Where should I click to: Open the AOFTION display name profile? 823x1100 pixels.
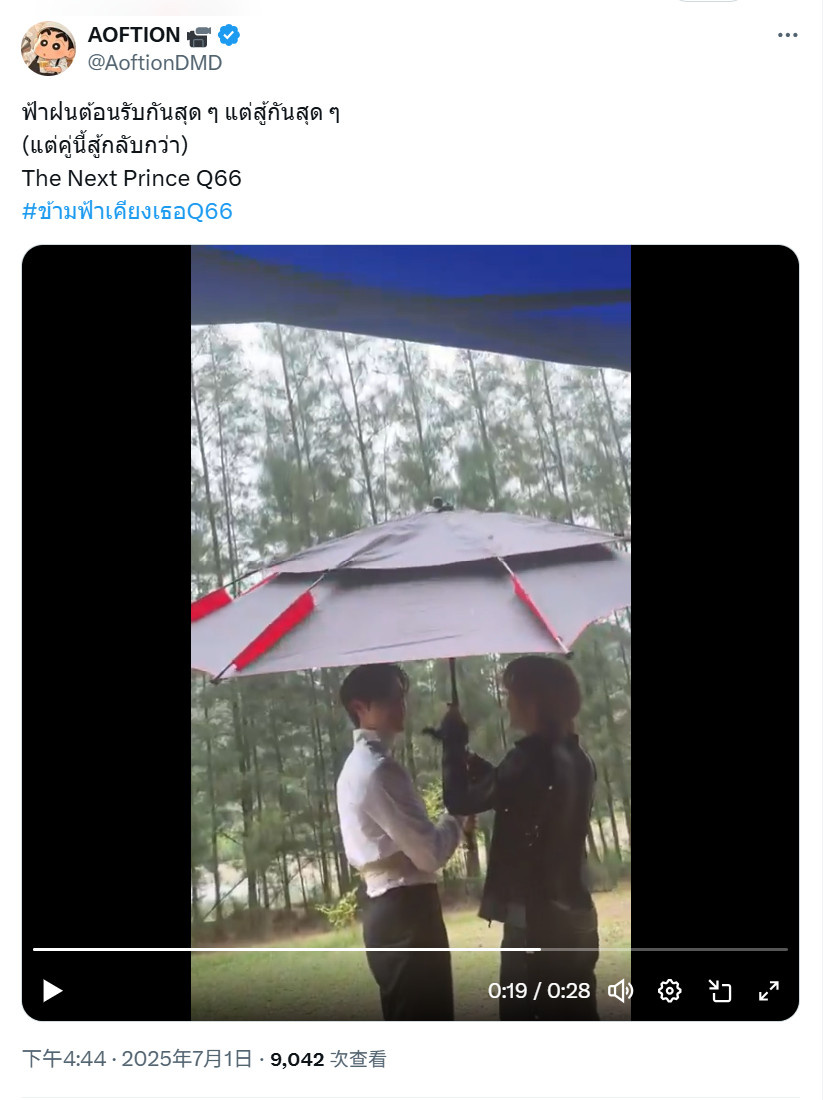click(134, 34)
